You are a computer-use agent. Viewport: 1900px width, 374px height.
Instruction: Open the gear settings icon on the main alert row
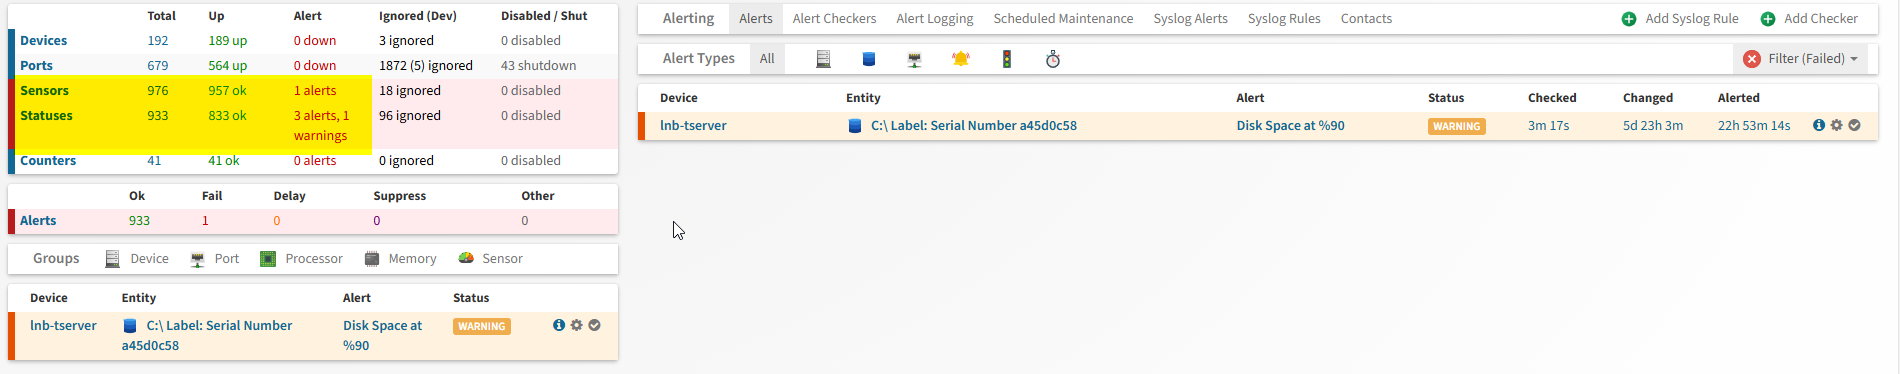coord(1836,125)
